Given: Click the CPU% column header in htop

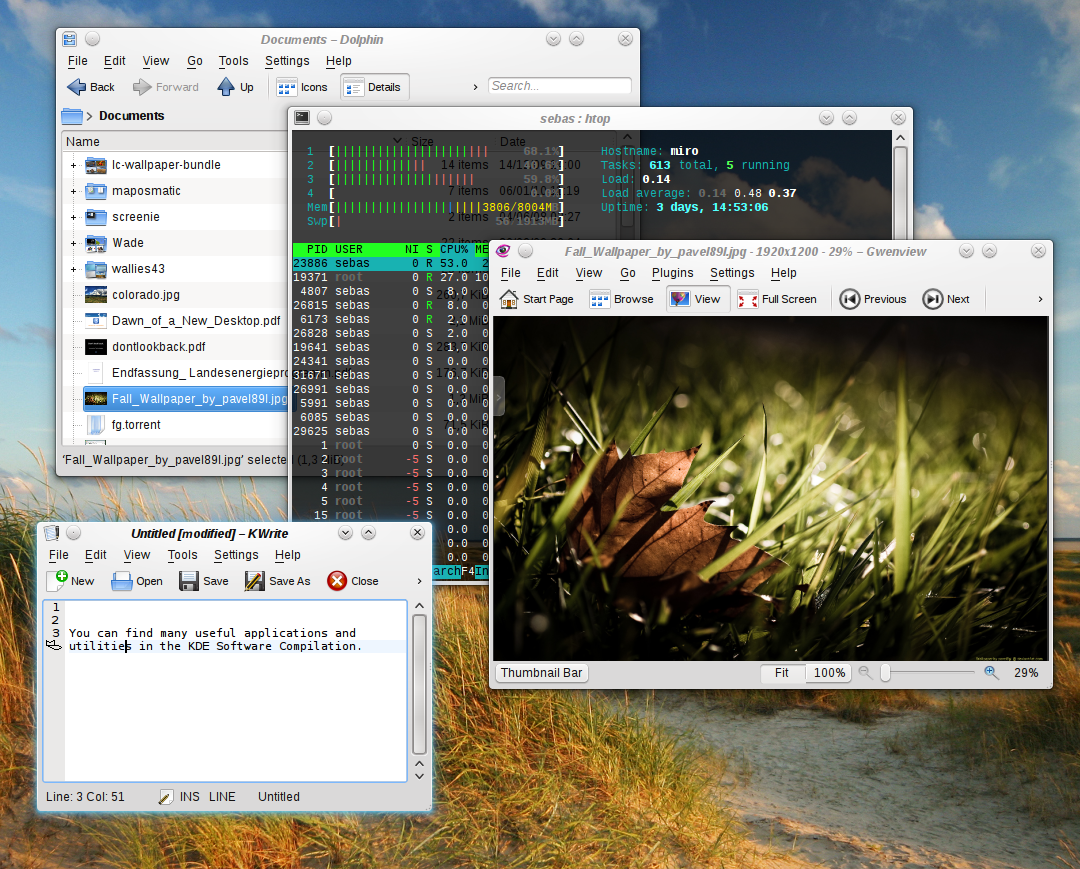Looking at the screenshot, I should click(x=454, y=249).
